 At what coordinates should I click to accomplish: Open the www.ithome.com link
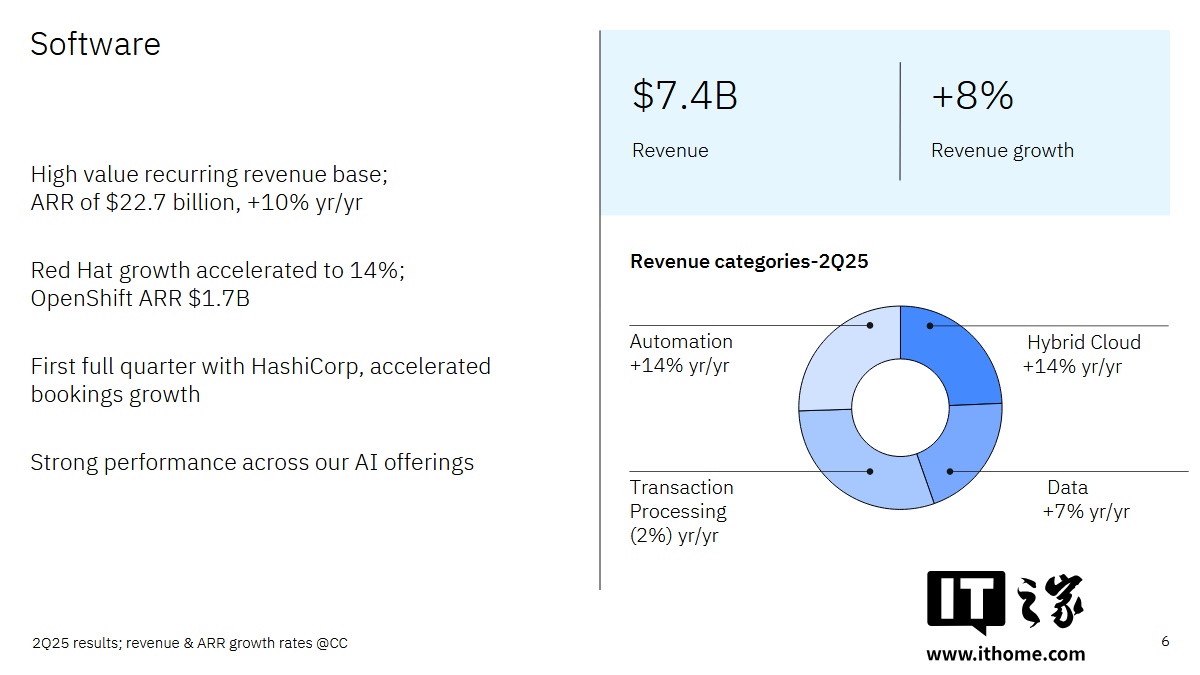point(1005,654)
